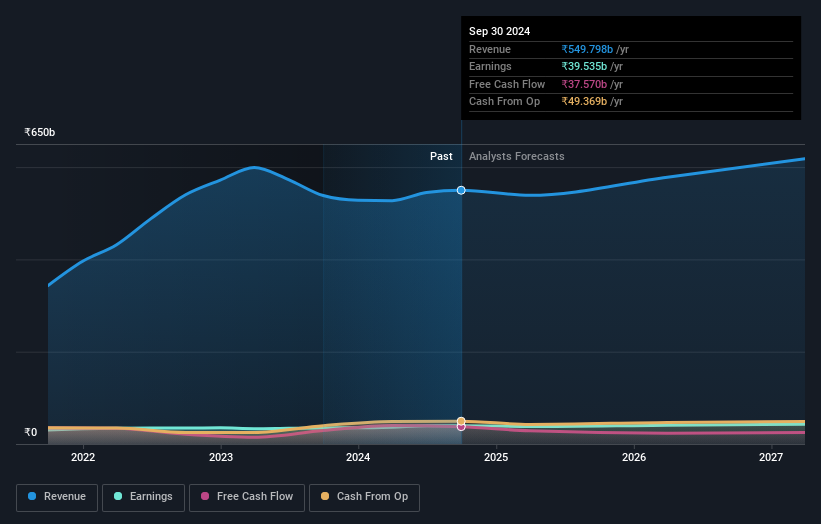Click the Revenue row label in tooltip
Screen dimensions: 821x524
[x=490, y=49]
